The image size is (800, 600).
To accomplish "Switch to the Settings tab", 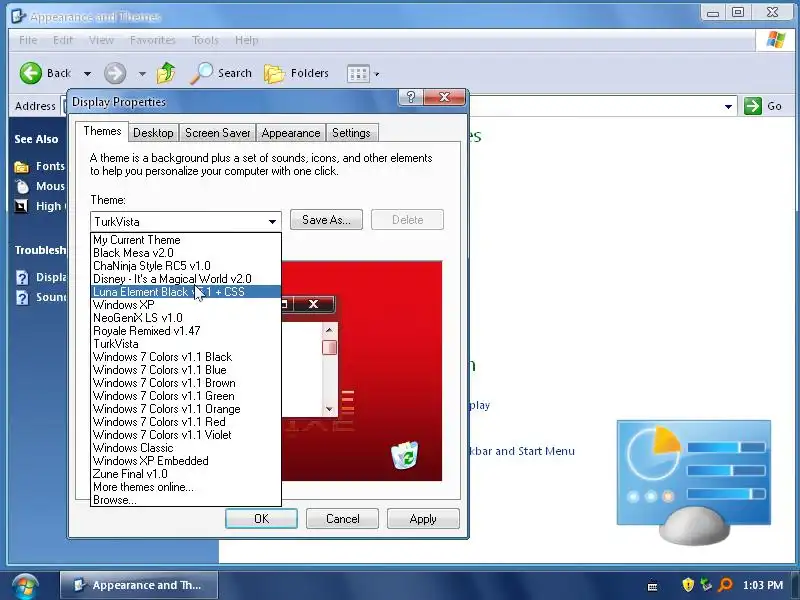I will pyautogui.click(x=351, y=133).
